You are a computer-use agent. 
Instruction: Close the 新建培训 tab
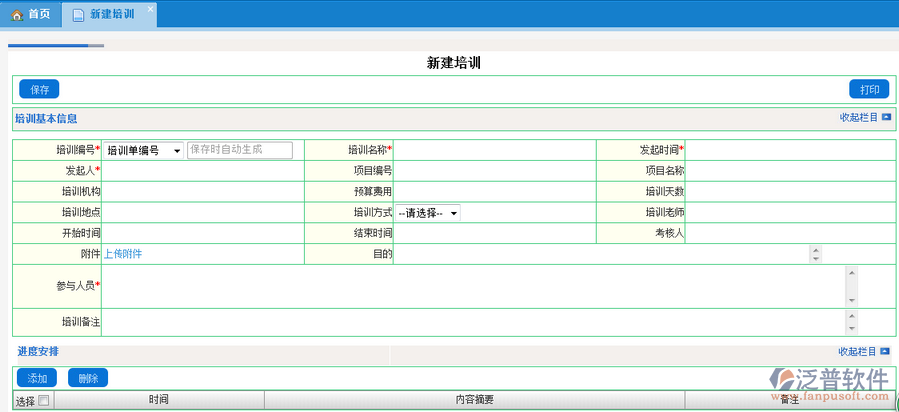[150, 9]
